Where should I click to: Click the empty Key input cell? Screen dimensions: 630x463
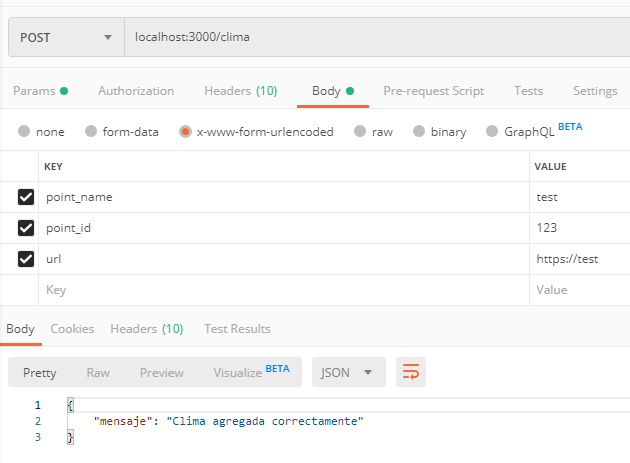click(x=280, y=290)
